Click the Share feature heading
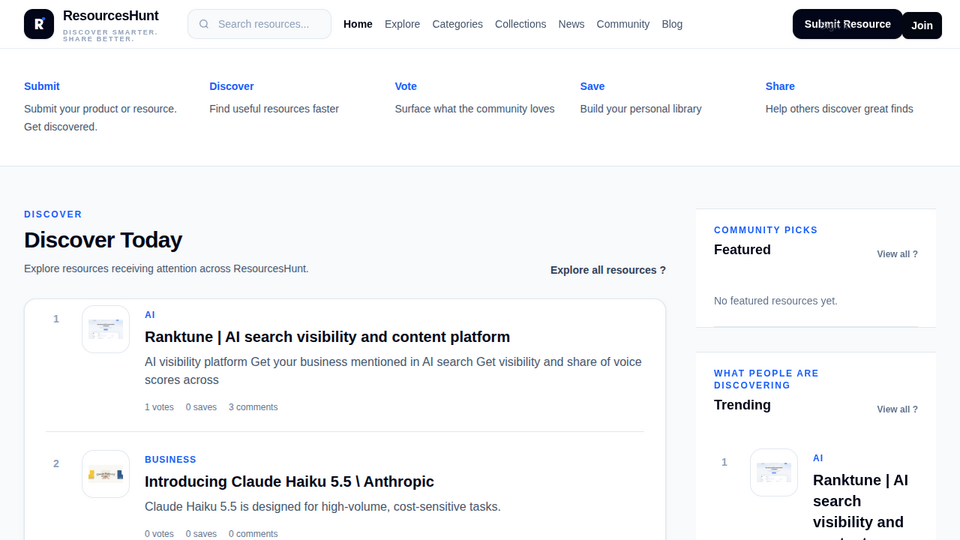Screen dimensions: 960x540 pyautogui.click(x=780, y=86)
